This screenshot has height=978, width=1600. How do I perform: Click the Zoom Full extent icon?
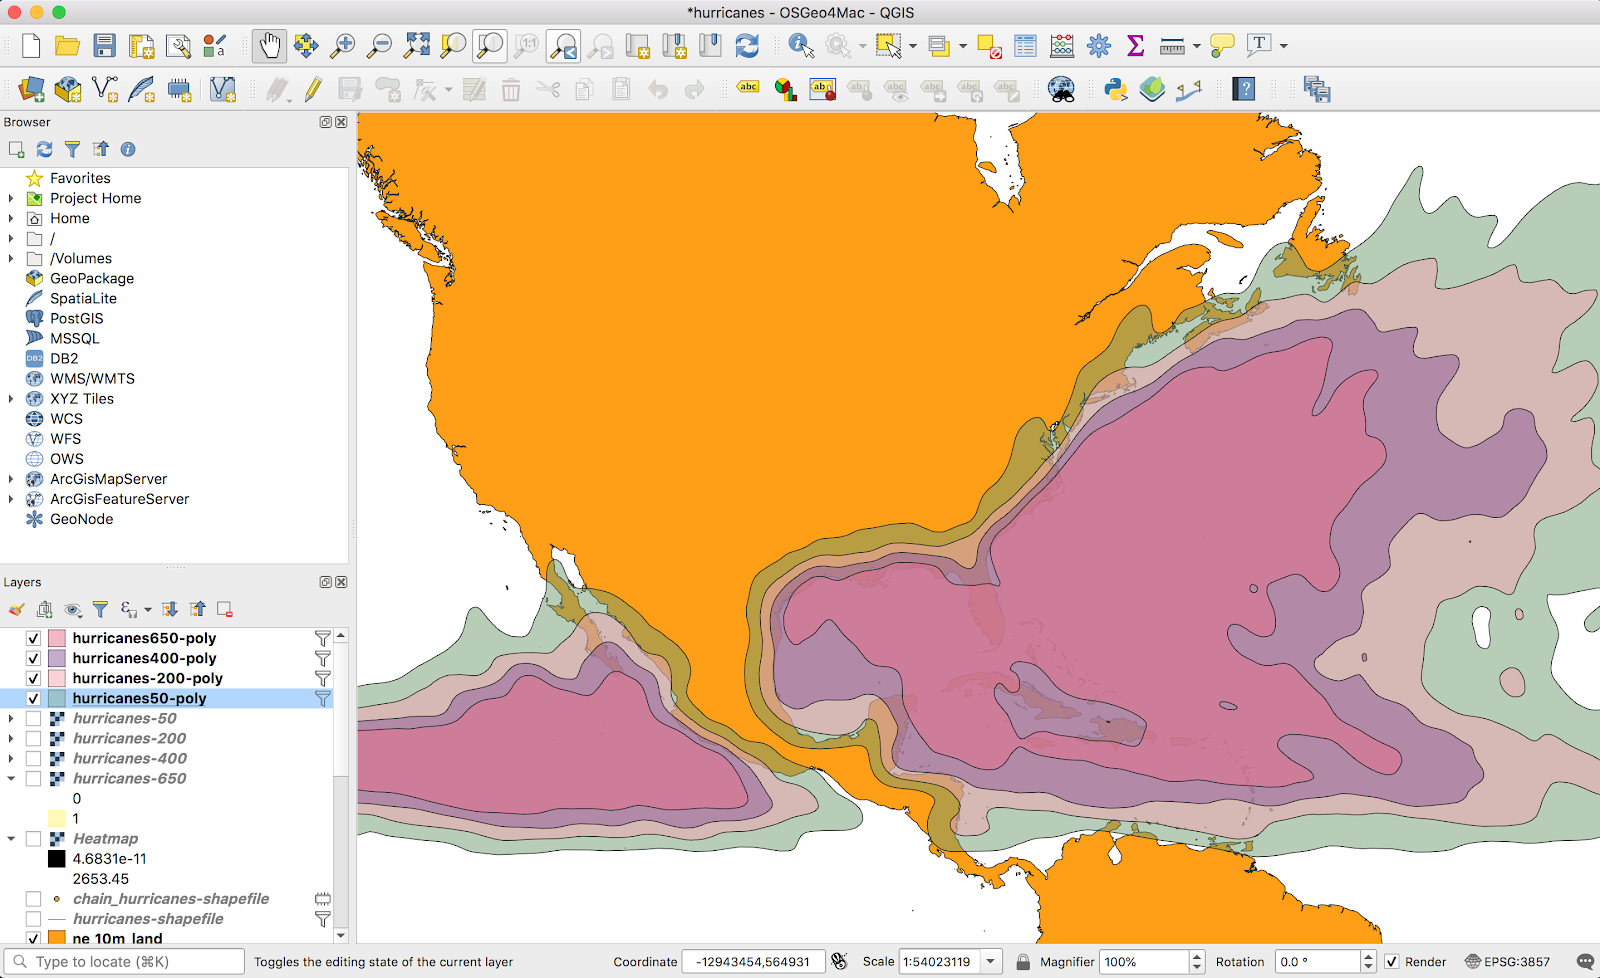coord(416,46)
